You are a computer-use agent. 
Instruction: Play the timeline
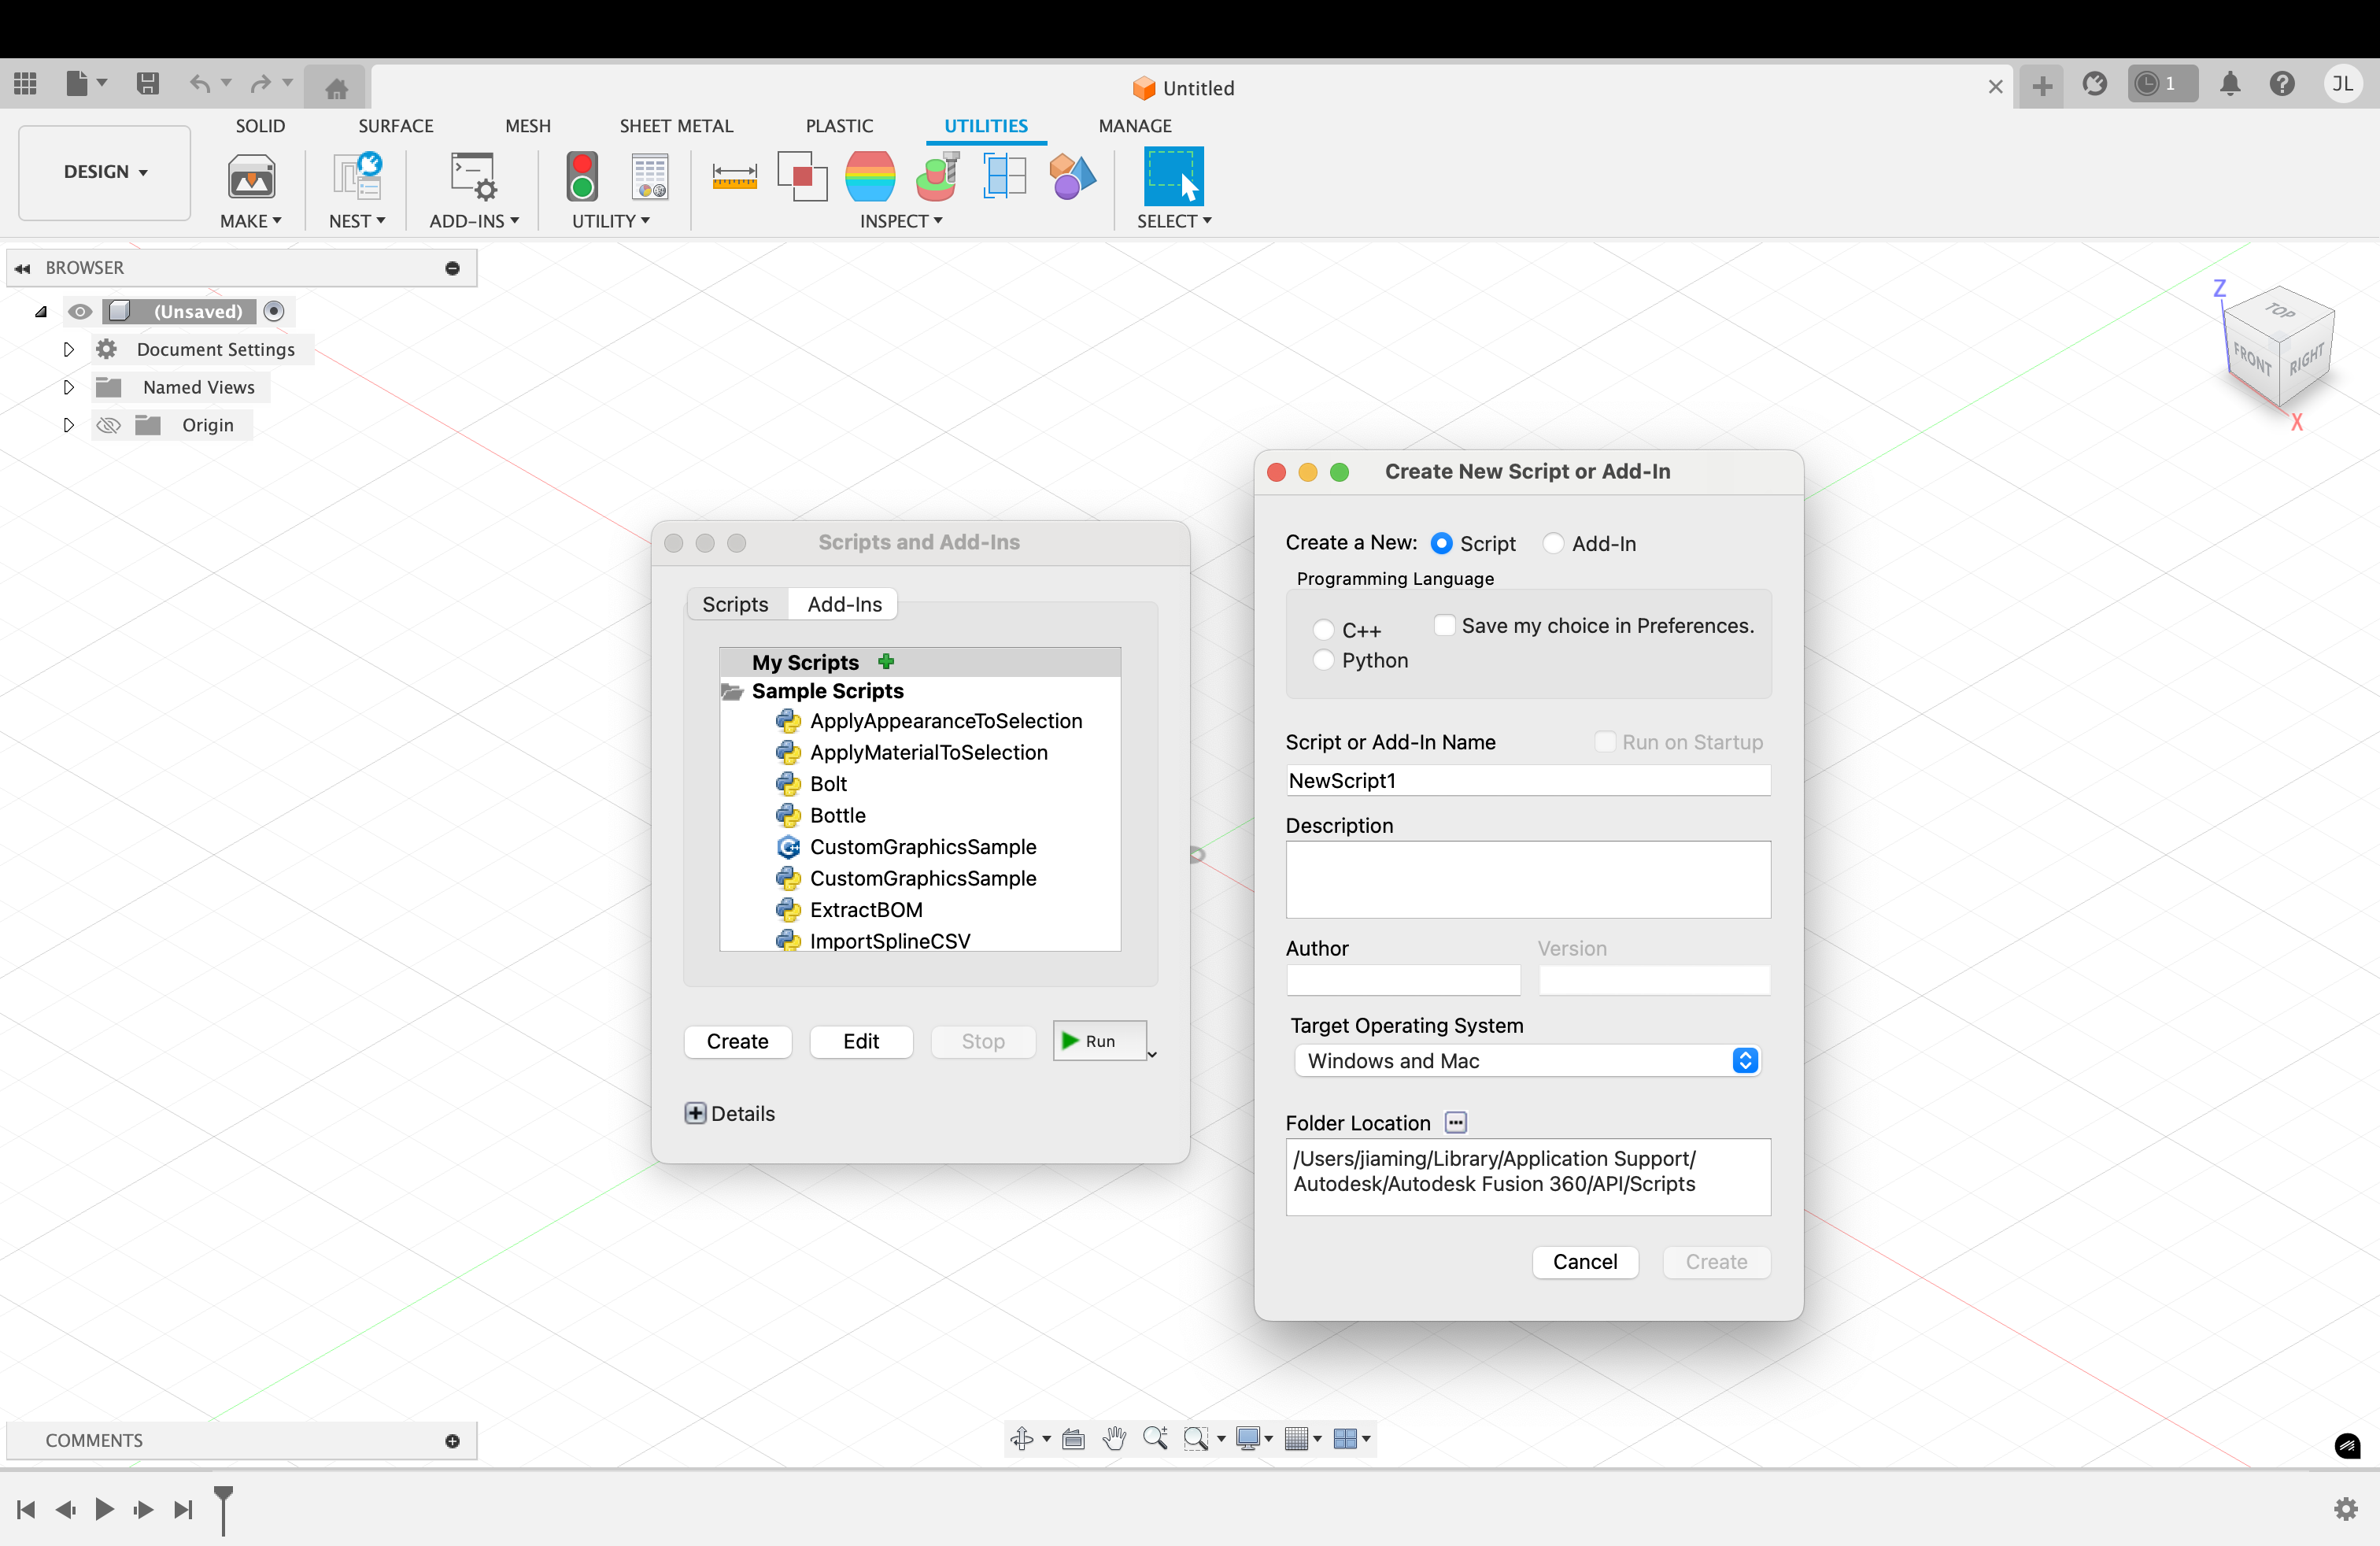tap(104, 1509)
